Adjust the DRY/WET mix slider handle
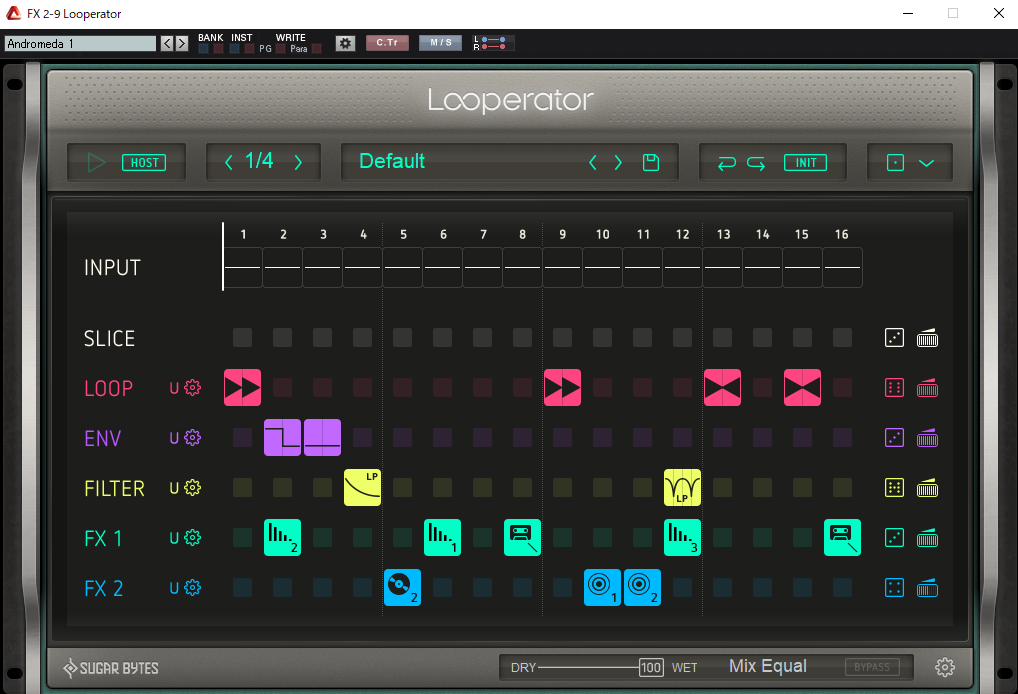 click(x=651, y=667)
